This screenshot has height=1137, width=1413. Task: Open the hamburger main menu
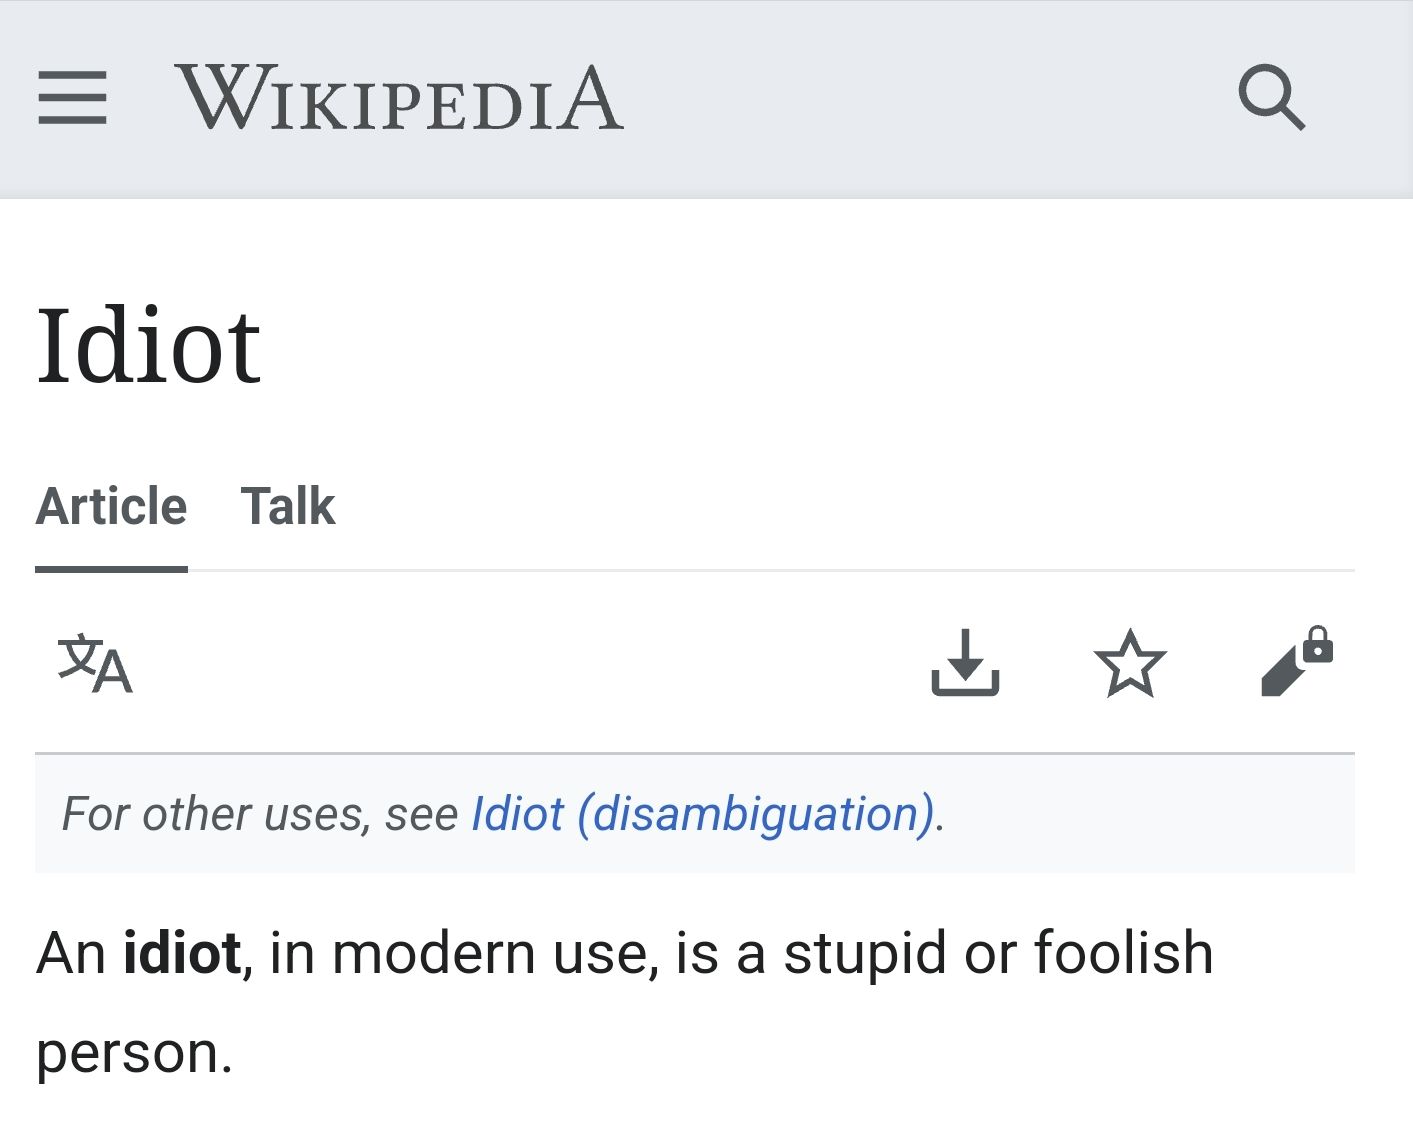tap(72, 98)
